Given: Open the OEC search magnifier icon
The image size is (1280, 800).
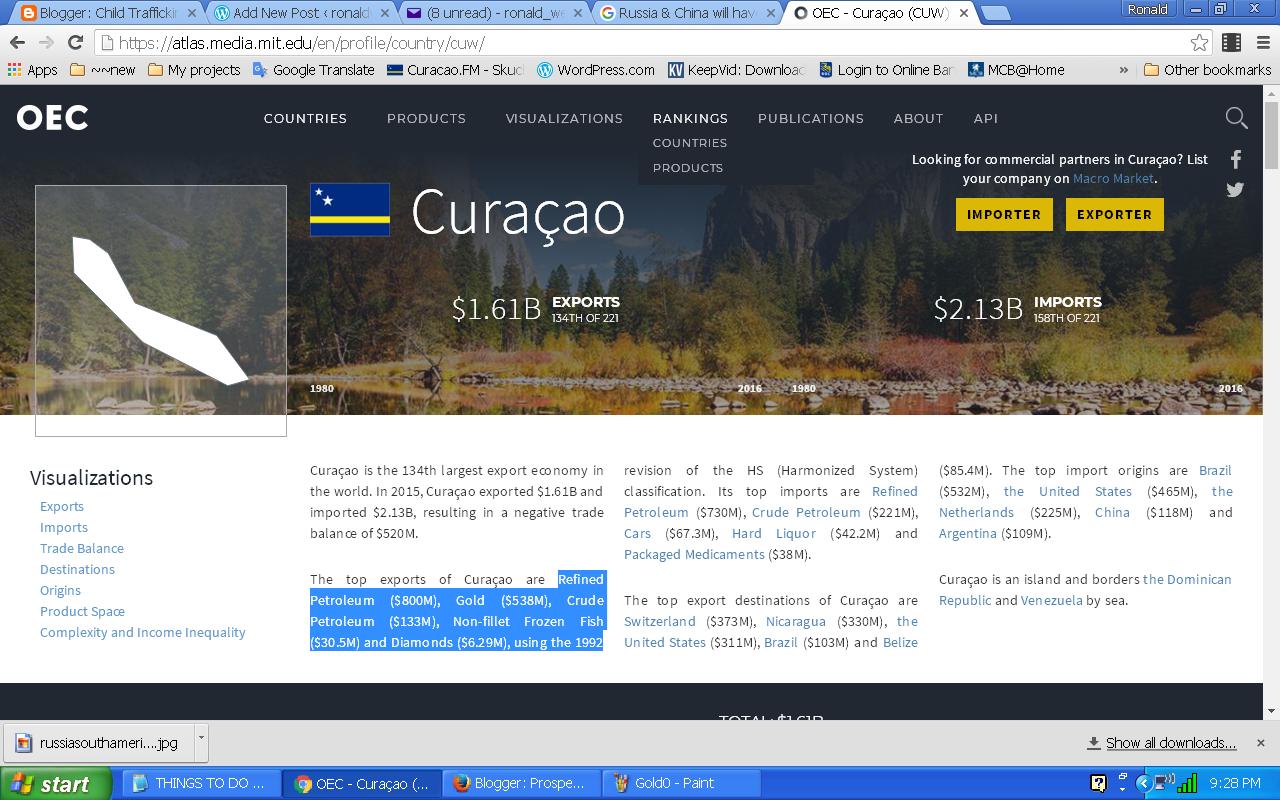Looking at the screenshot, I should tap(1236, 118).
